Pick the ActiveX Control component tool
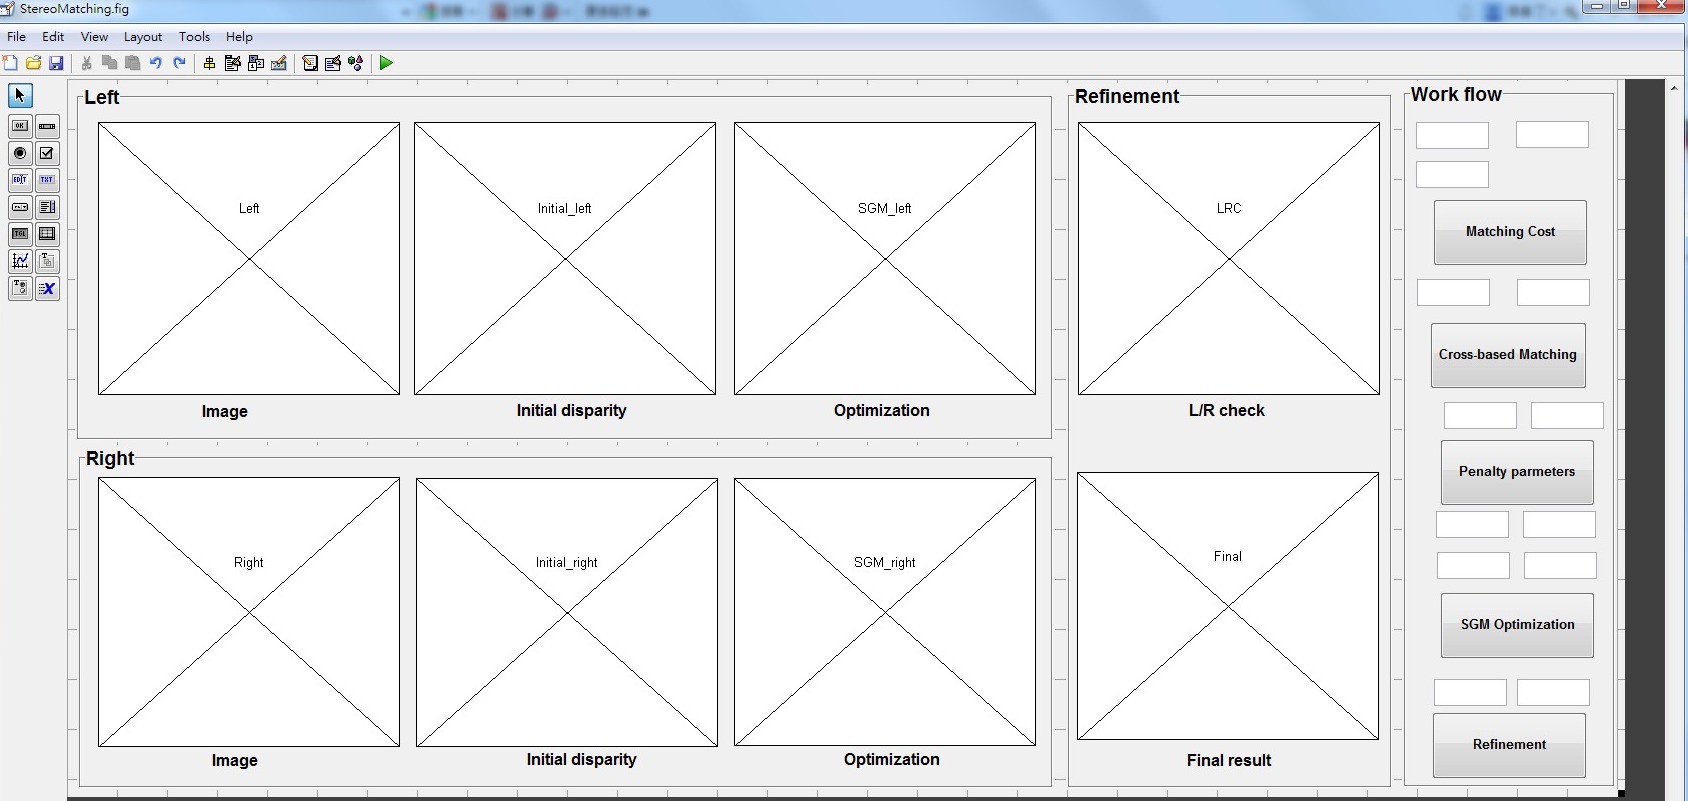1688x801 pixels. pyautogui.click(x=47, y=288)
